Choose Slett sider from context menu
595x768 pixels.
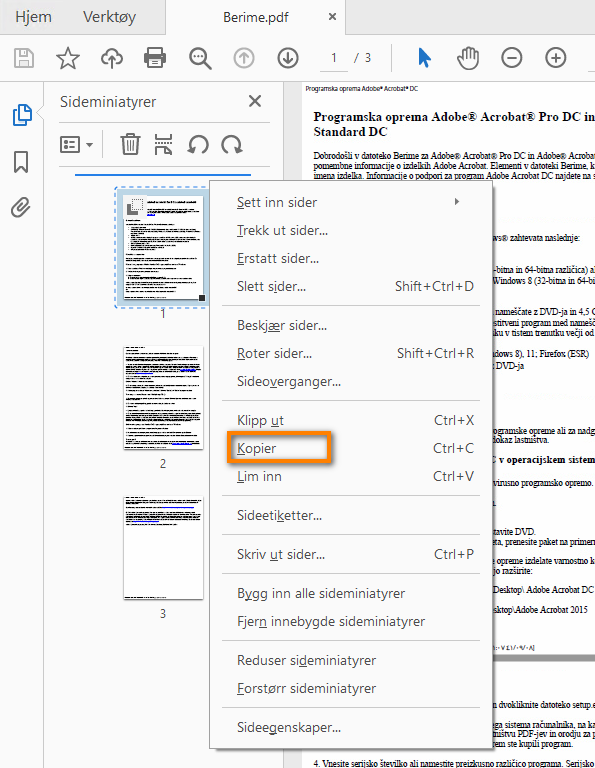[x=351, y=286]
